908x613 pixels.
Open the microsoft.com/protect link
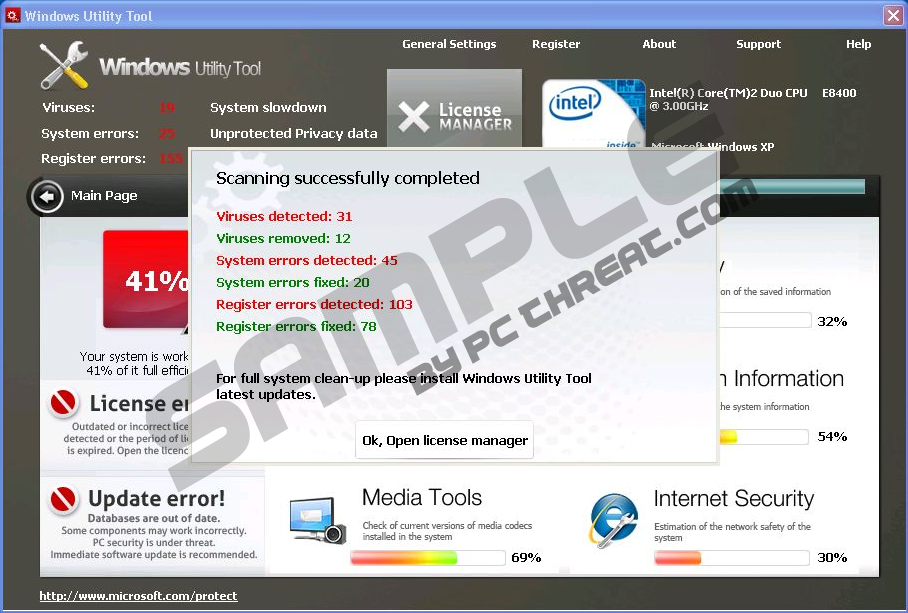138,596
